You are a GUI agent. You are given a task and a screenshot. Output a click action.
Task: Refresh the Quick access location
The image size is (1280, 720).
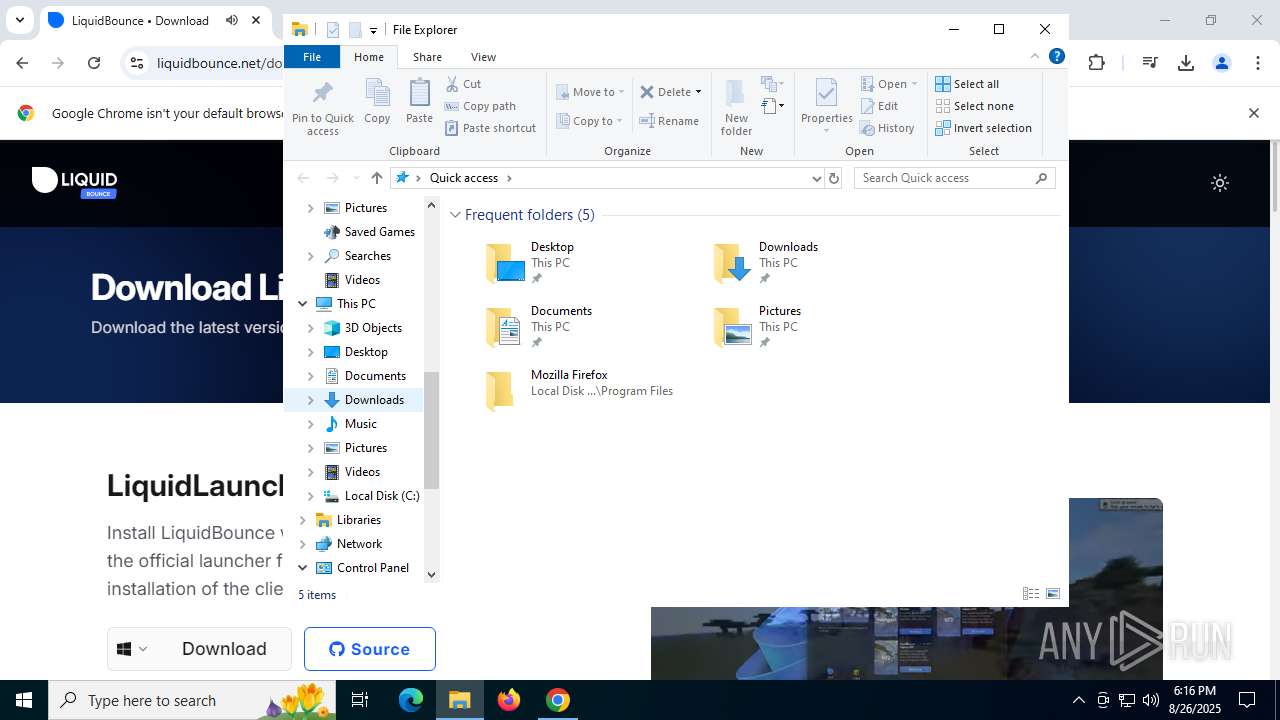[x=834, y=178]
